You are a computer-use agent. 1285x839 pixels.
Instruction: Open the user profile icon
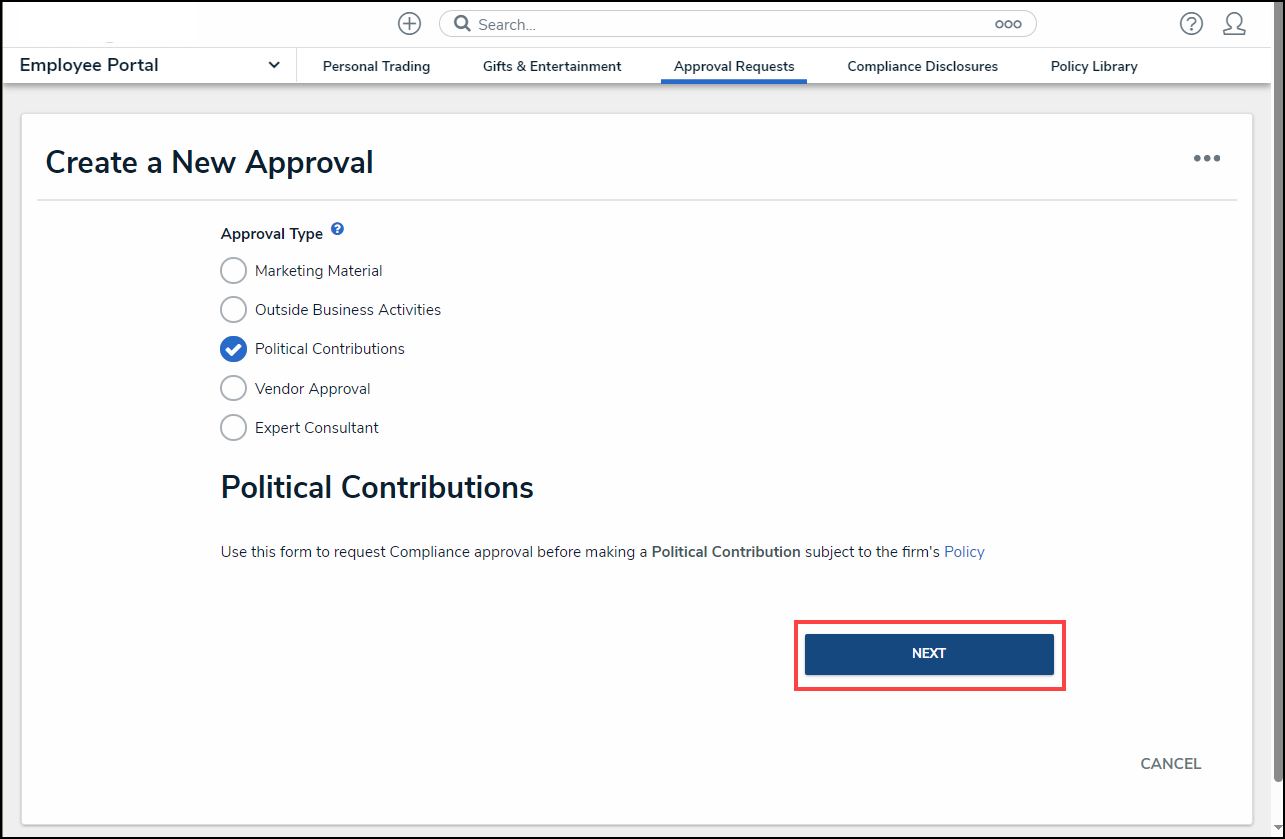pos(1234,24)
